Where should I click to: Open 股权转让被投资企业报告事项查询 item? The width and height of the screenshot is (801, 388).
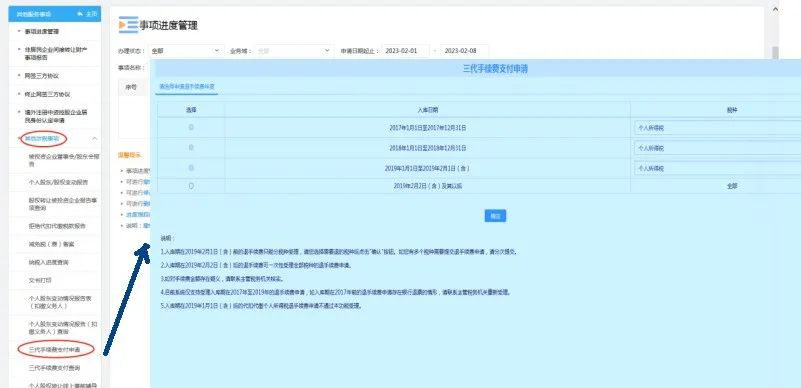click(x=63, y=204)
